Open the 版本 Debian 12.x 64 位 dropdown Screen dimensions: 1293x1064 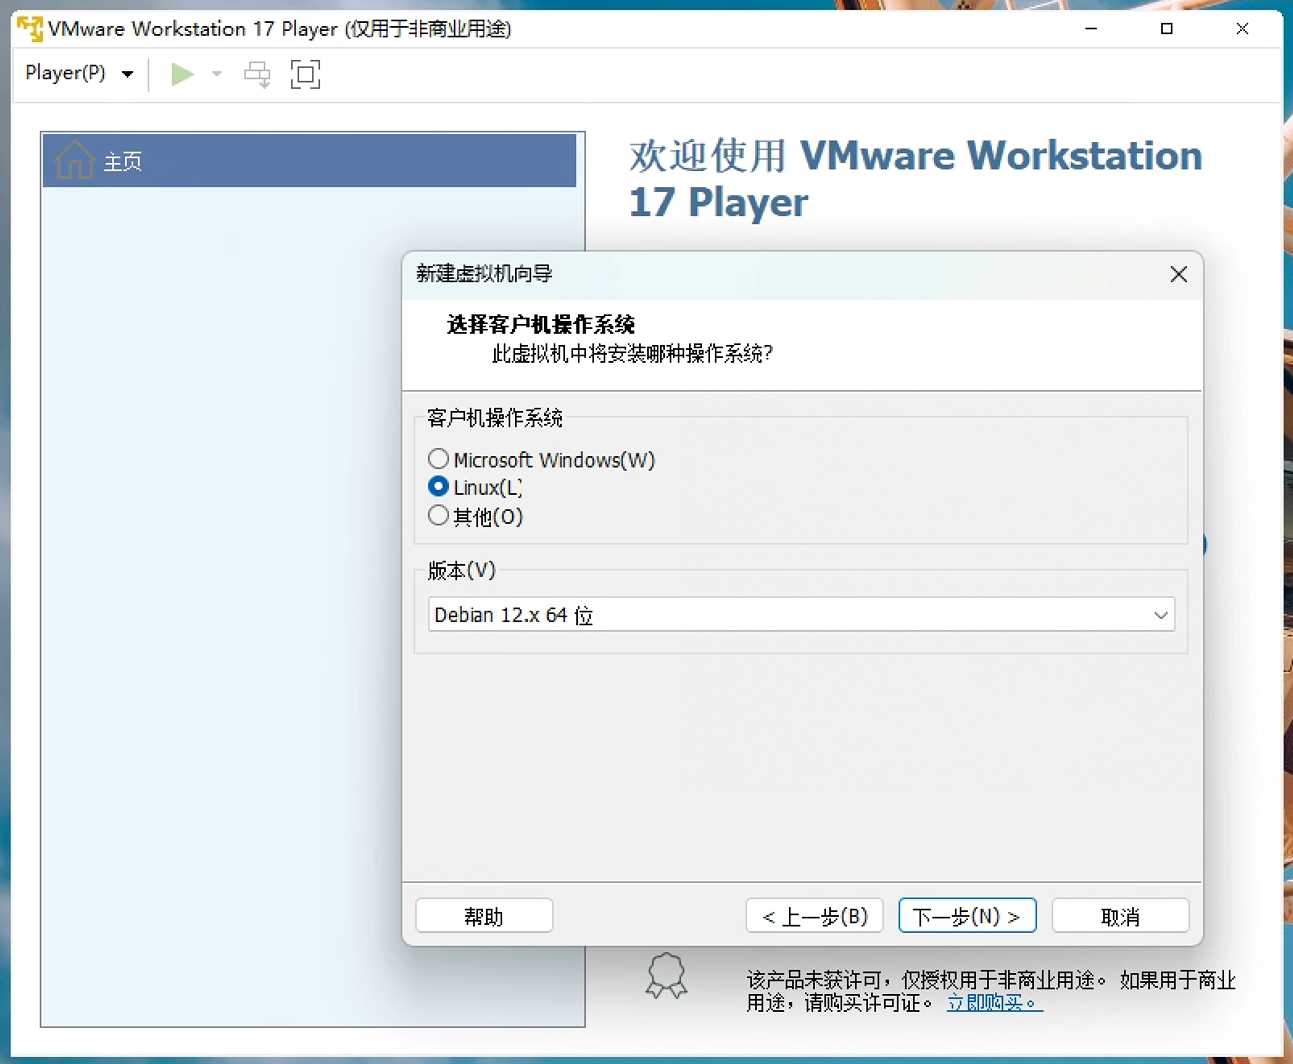click(x=801, y=615)
